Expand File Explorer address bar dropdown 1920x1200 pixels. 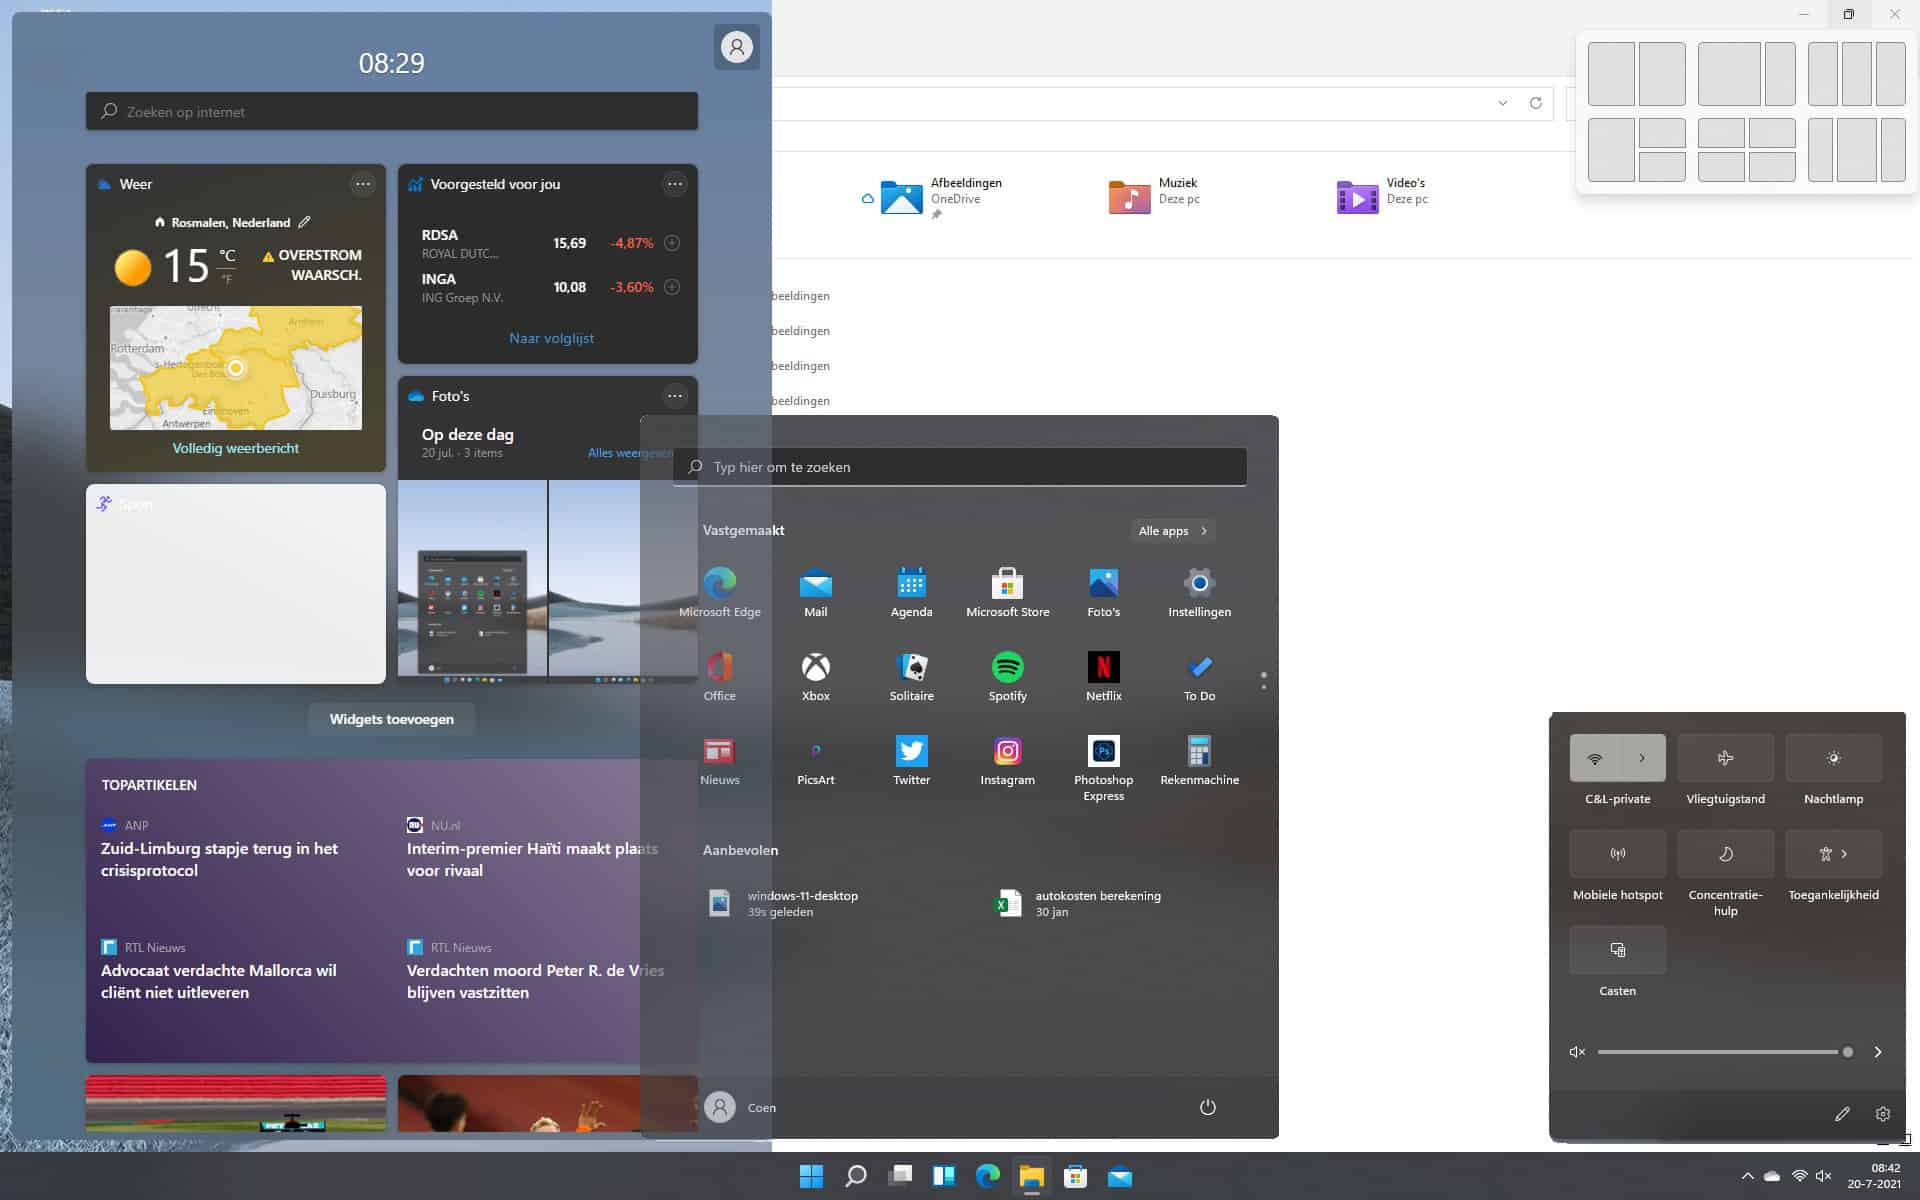click(1502, 103)
